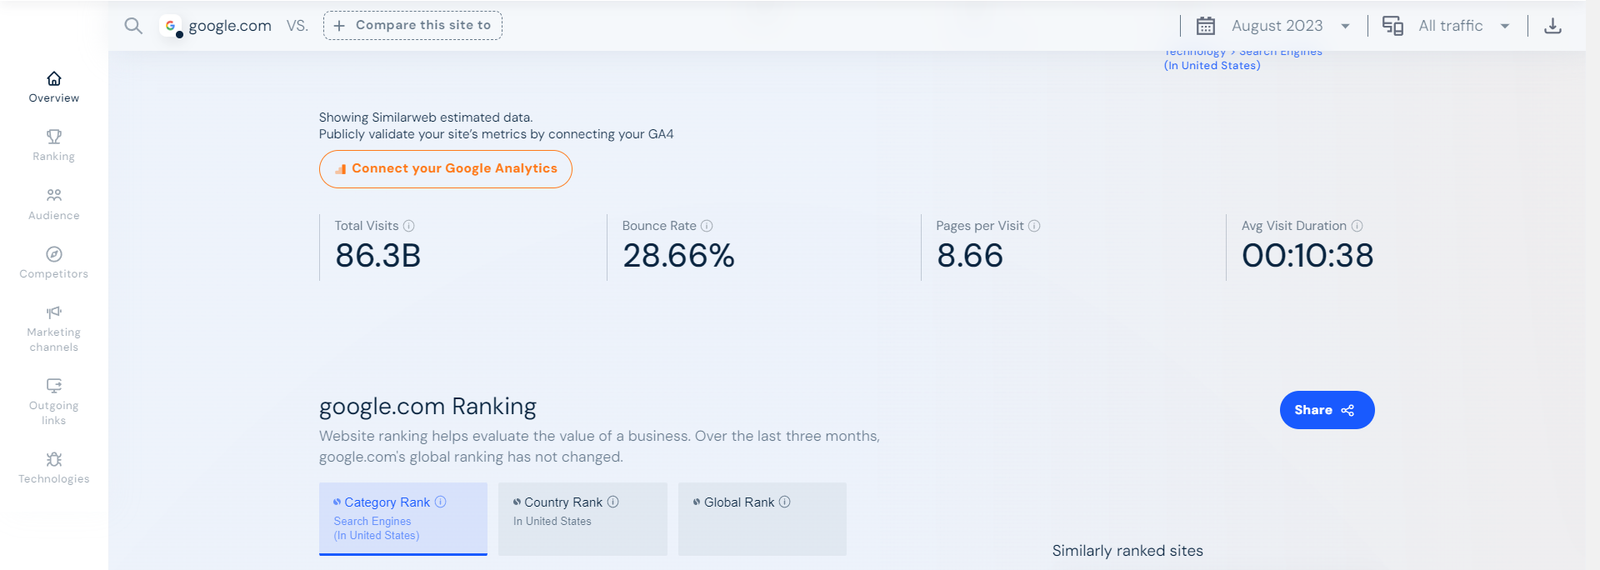Show info for Bounce Rate
1600x570 pixels.
click(x=707, y=226)
